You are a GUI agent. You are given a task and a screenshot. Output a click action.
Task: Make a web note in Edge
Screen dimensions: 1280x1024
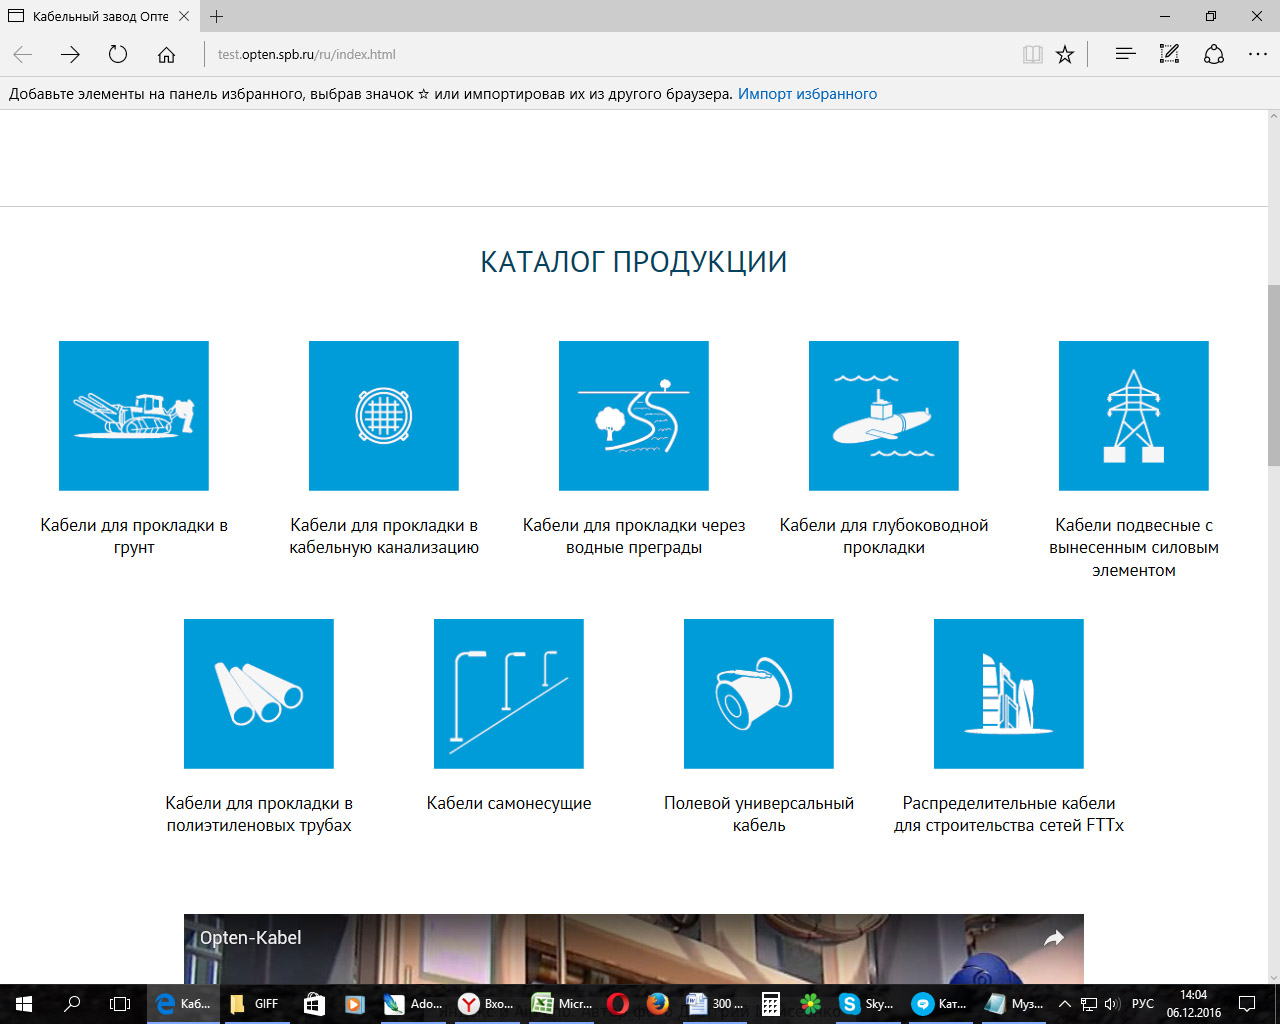(x=1169, y=55)
